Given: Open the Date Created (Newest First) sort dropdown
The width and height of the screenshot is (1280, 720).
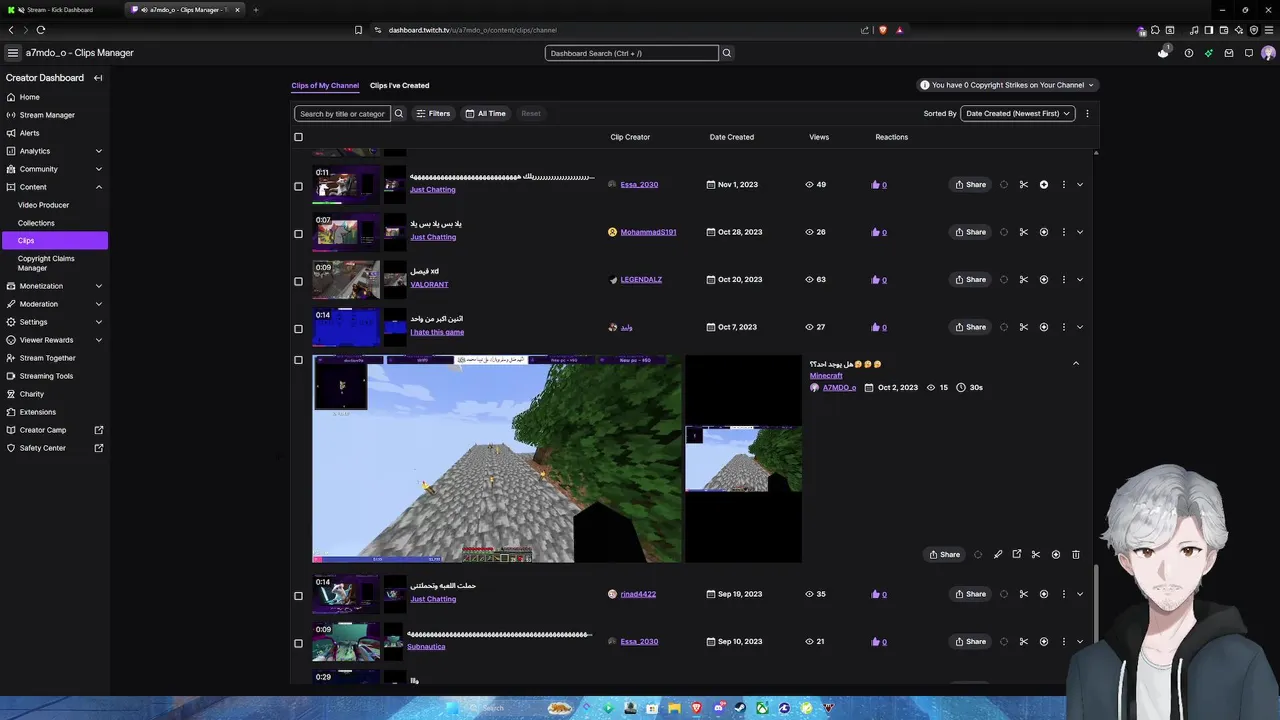Looking at the screenshot, I should click(x=1017, y=113).
